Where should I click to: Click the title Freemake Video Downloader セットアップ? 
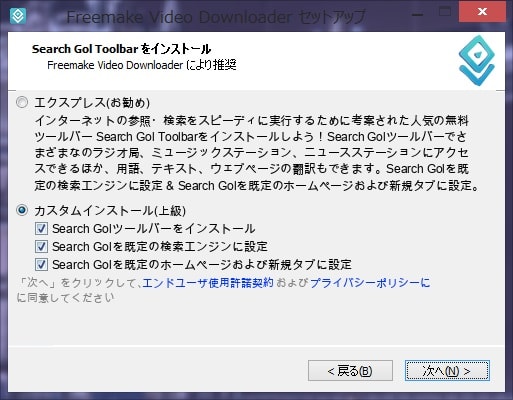(216, 17)
